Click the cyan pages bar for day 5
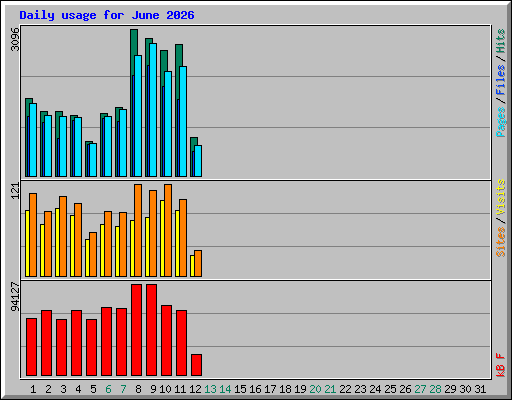 pyautogui.click(x=93, y=160)
